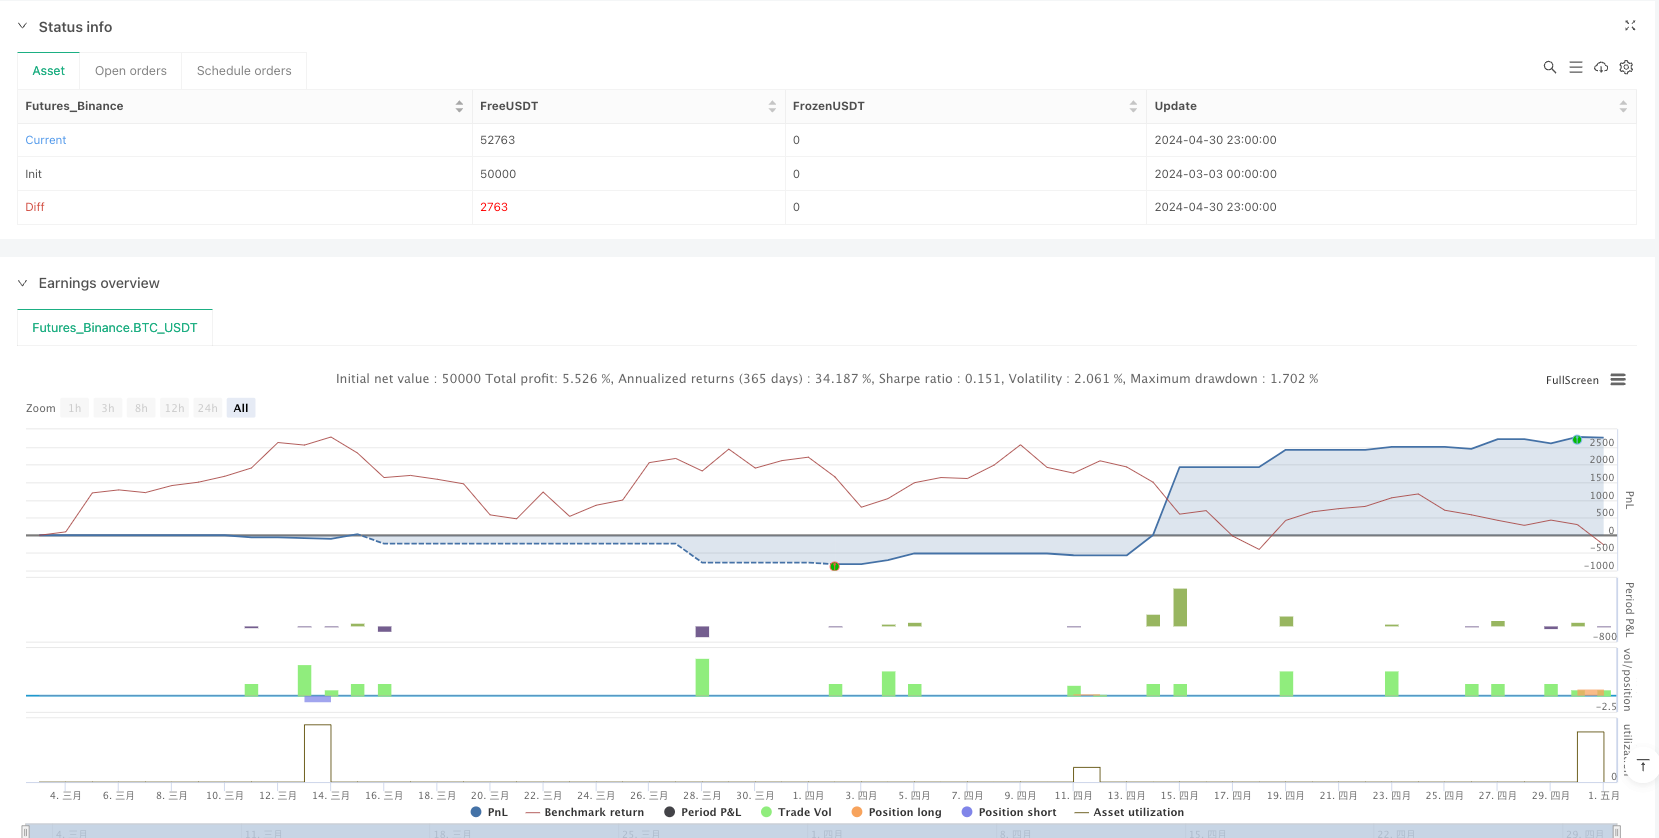
Task: Toggle the PnL series in legend
Action: (x=489, y=812)
